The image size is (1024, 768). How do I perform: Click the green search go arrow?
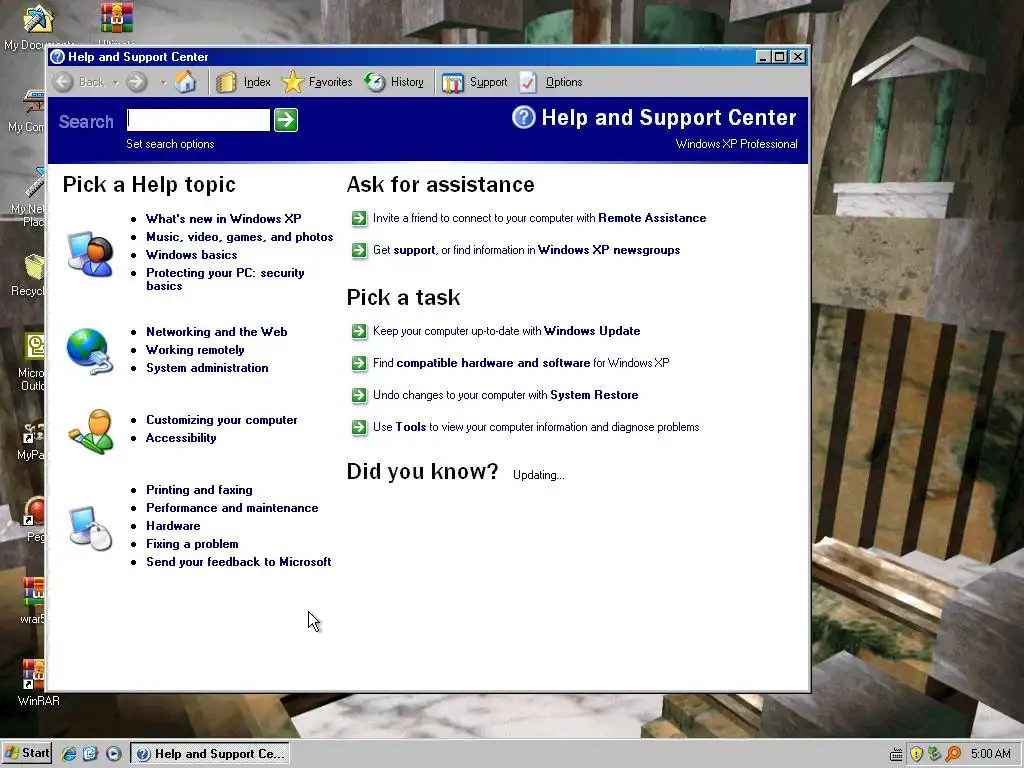(x=286, y=120)
